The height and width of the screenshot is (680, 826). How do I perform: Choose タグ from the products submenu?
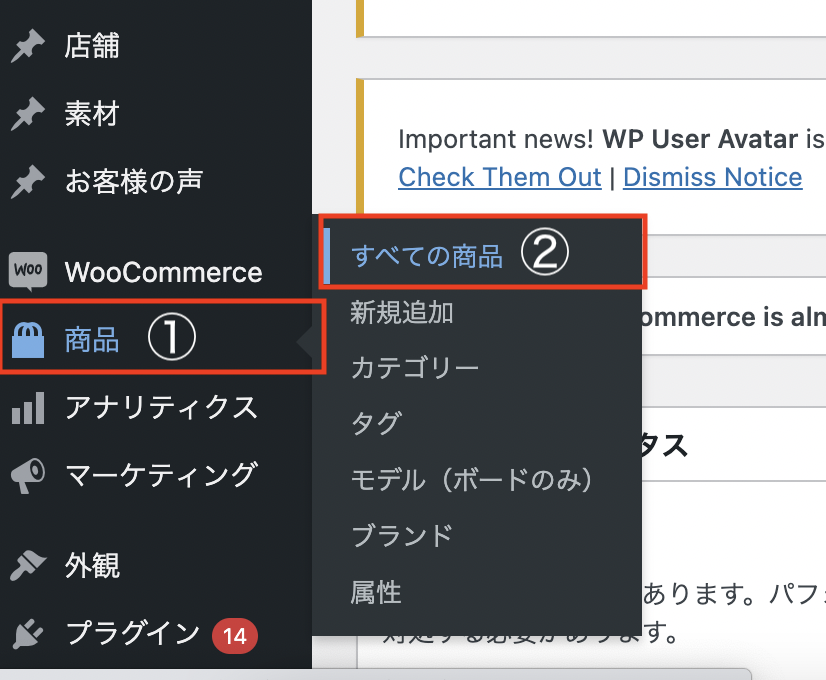point(376,424)
